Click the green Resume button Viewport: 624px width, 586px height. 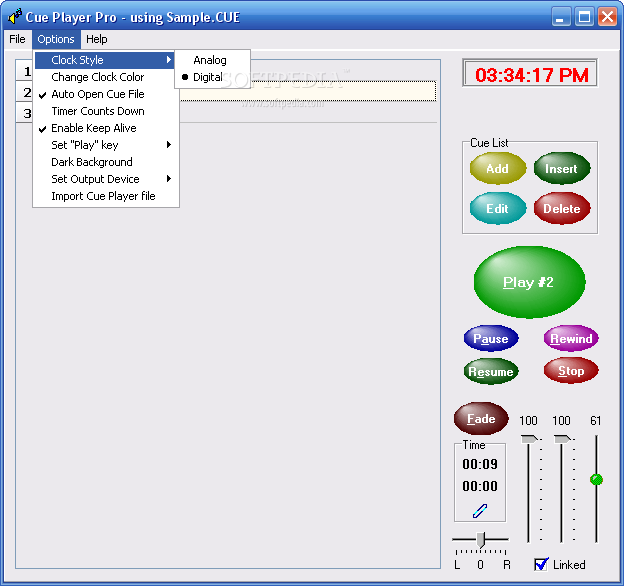click(x=491, y=372)
